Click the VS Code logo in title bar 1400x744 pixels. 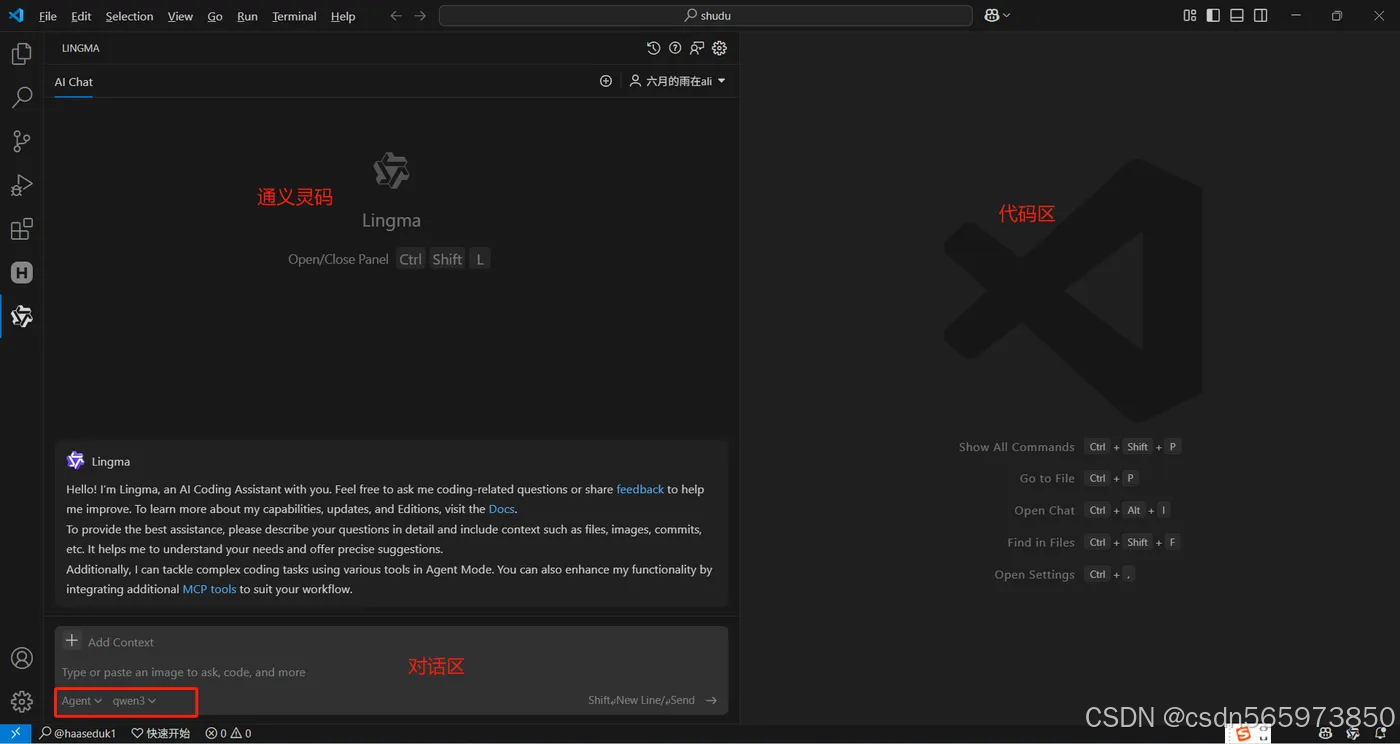16,15
